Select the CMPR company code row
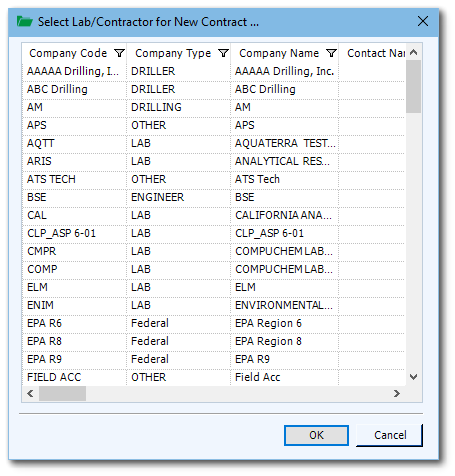This screenshot has height=476, width=455. tap(74, 251)
